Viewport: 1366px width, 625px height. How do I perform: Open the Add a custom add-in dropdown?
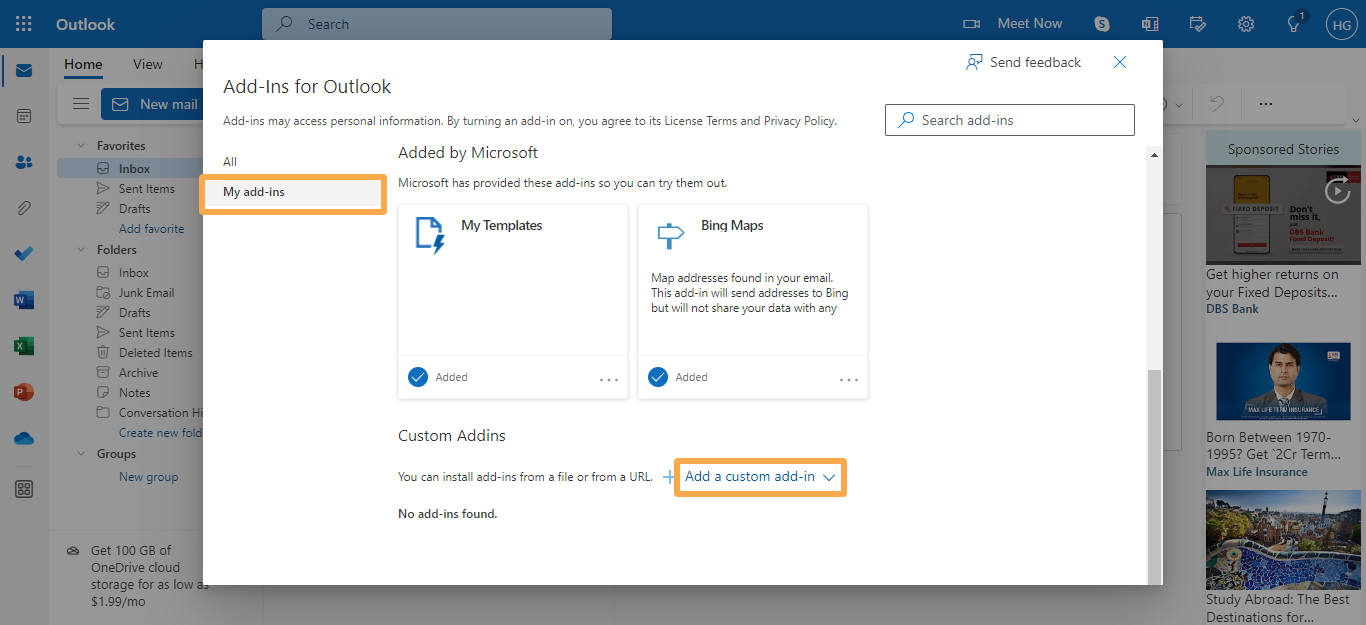(760, 477)
